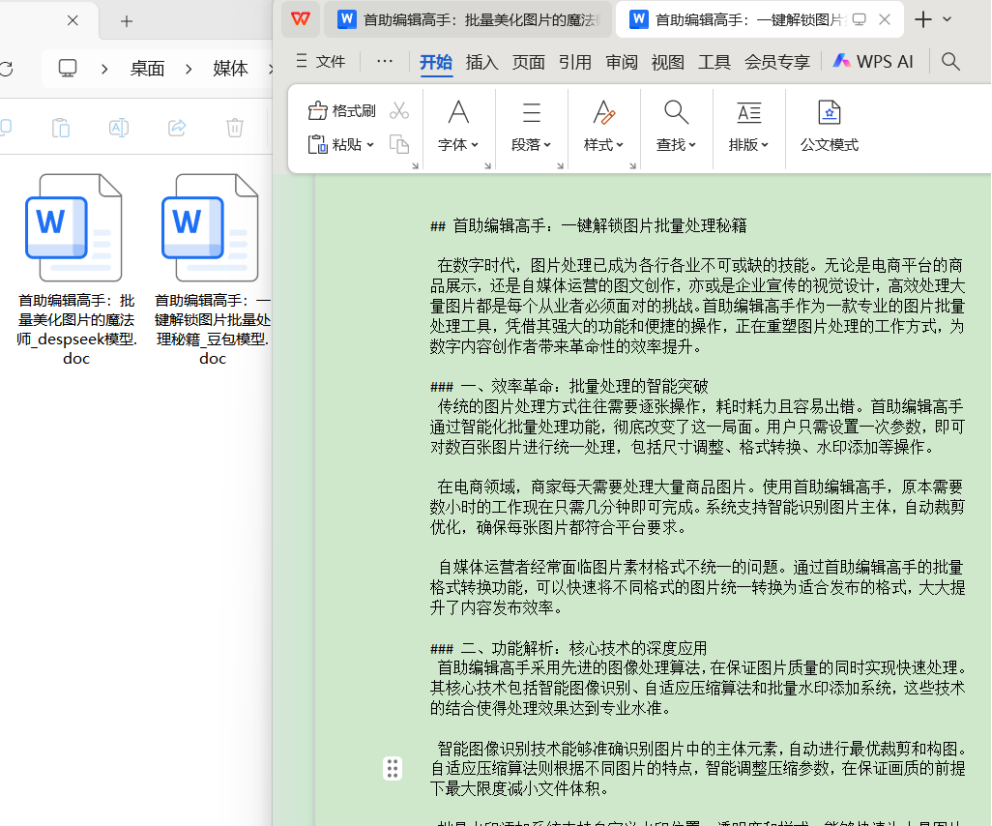Switch to the 页面 ribbon tab

pyautogui.click(x=528, y=62)
